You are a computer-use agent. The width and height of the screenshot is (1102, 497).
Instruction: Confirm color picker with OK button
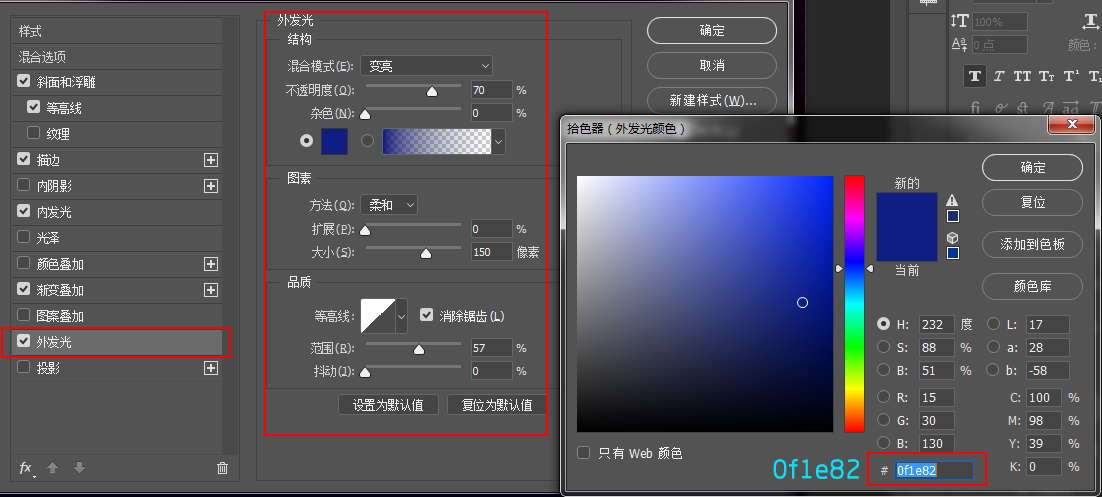pos(1032,168)
